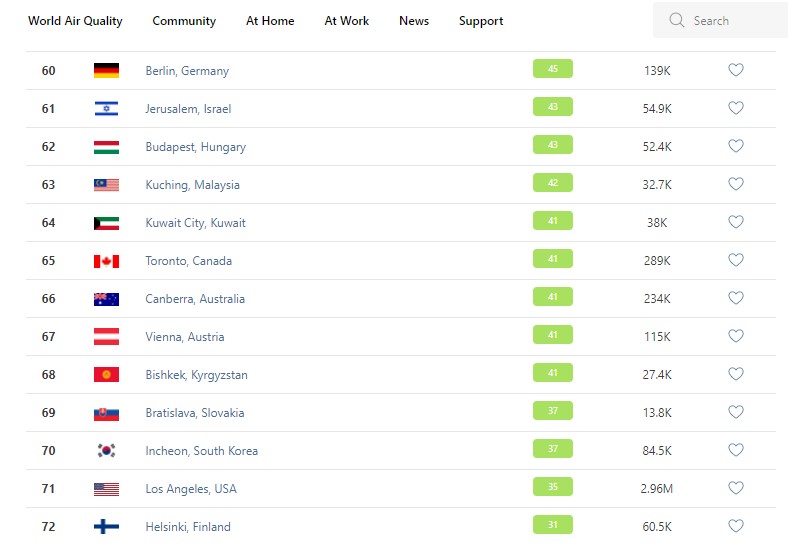Viewport: 788px width, 544px height.
Task: Open the At Home menu
Action: [270, 21]
